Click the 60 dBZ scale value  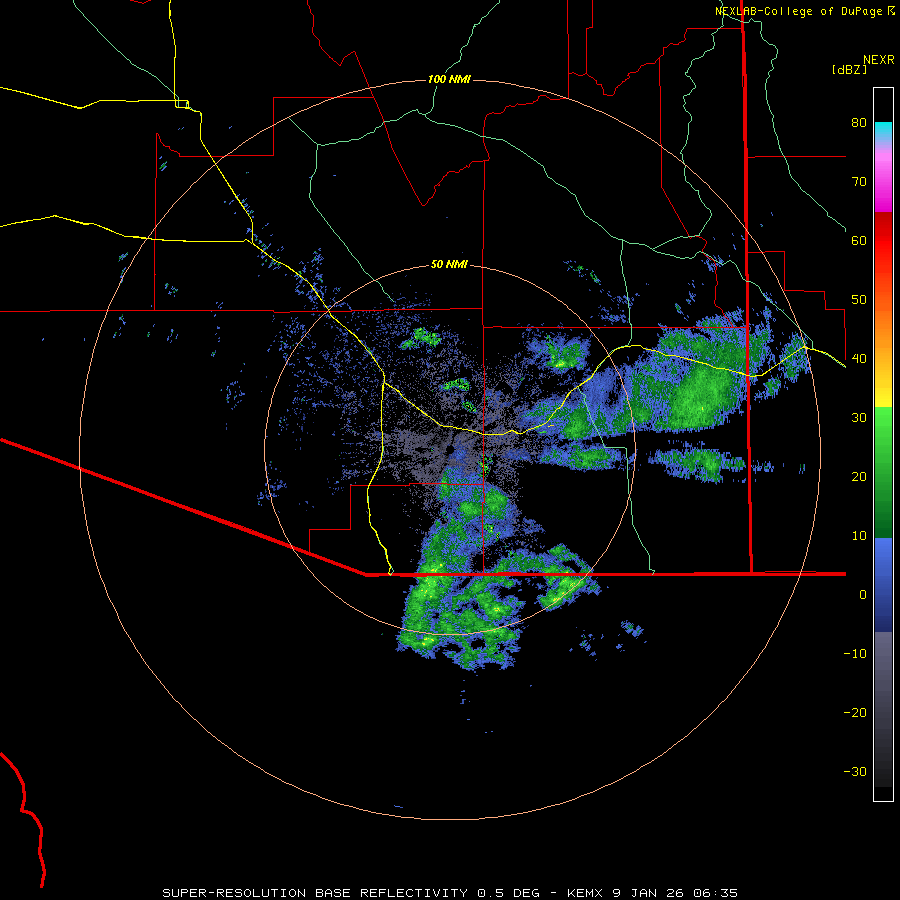coord(859,240)
